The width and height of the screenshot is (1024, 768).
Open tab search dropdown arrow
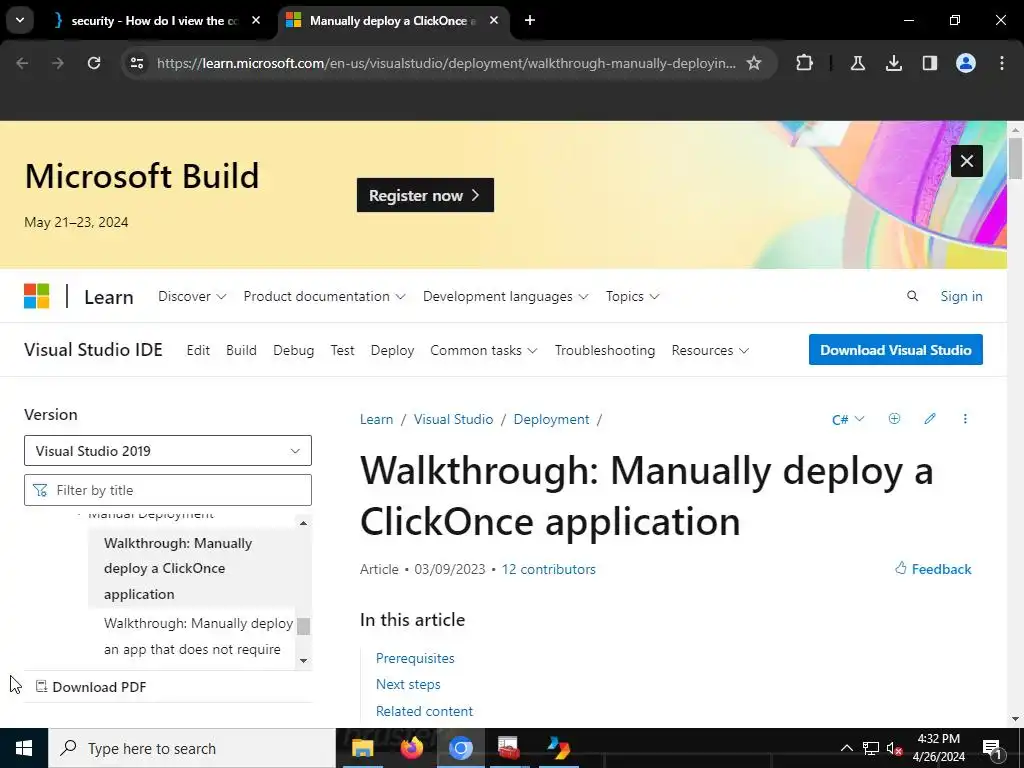pyautogui.click(x=20, y=20)
